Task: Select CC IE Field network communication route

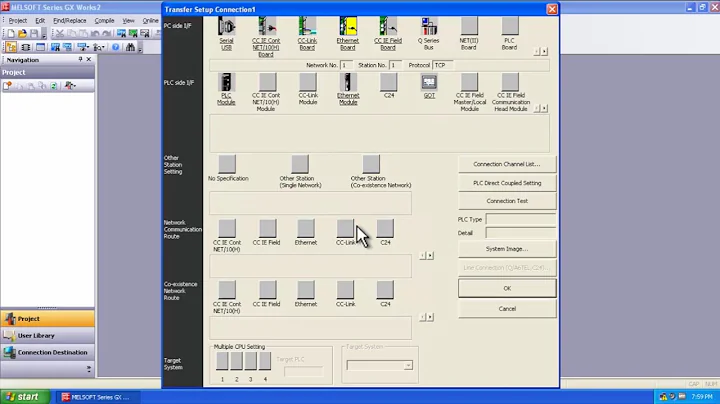Action: tap(267, 228)
